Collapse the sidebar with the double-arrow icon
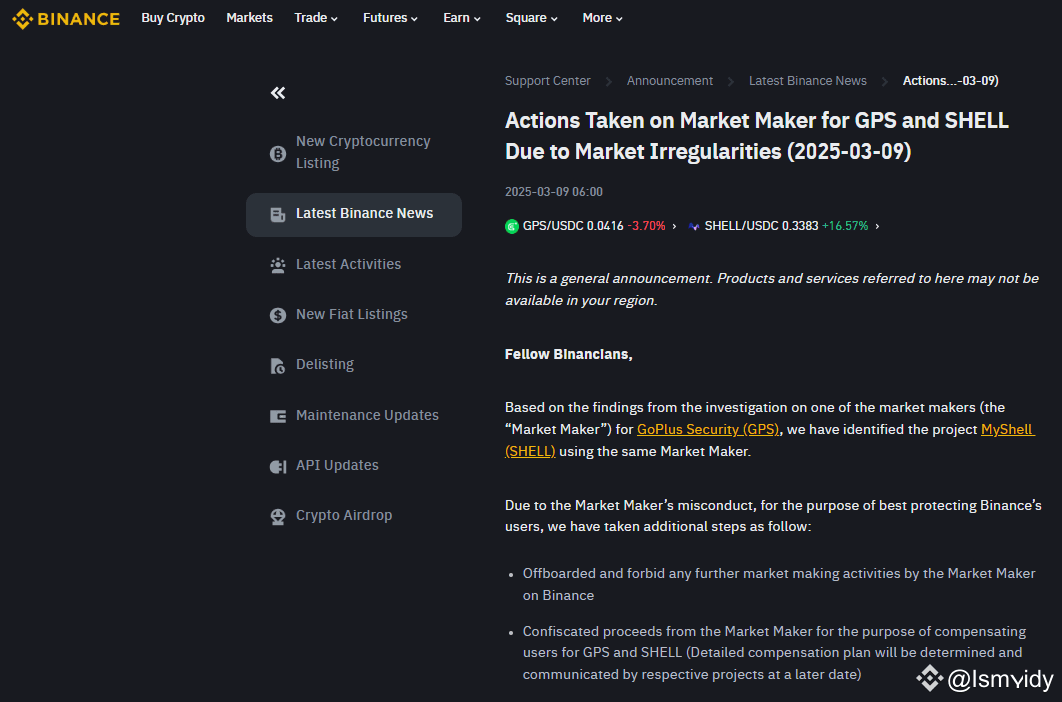This screenshot has width=1062, height=702. pyautogui.click(x=277, y=92)
